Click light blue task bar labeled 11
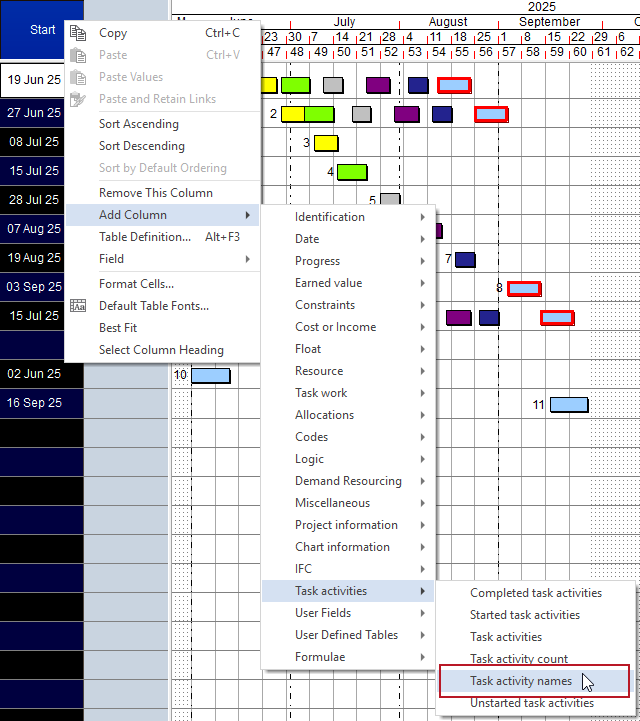 [569, 405]
